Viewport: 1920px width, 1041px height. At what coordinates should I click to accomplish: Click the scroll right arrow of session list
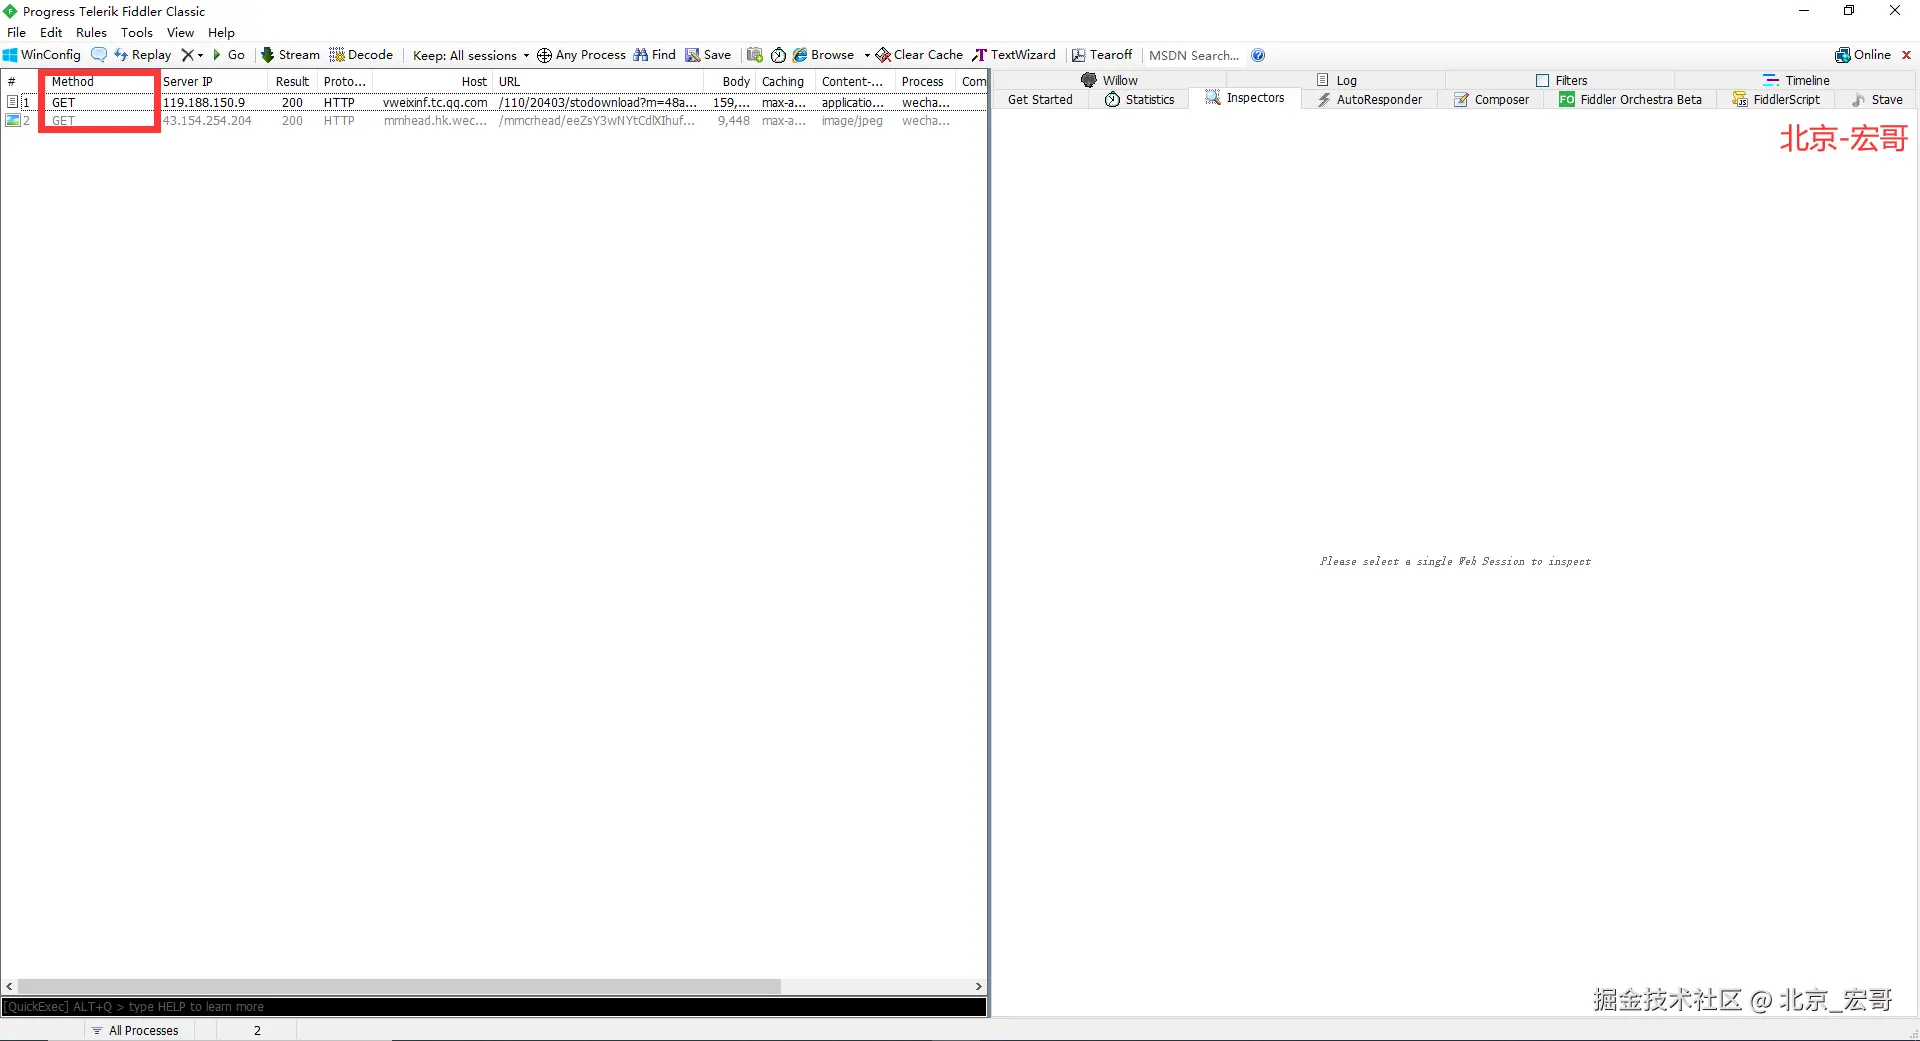point(979,986)
